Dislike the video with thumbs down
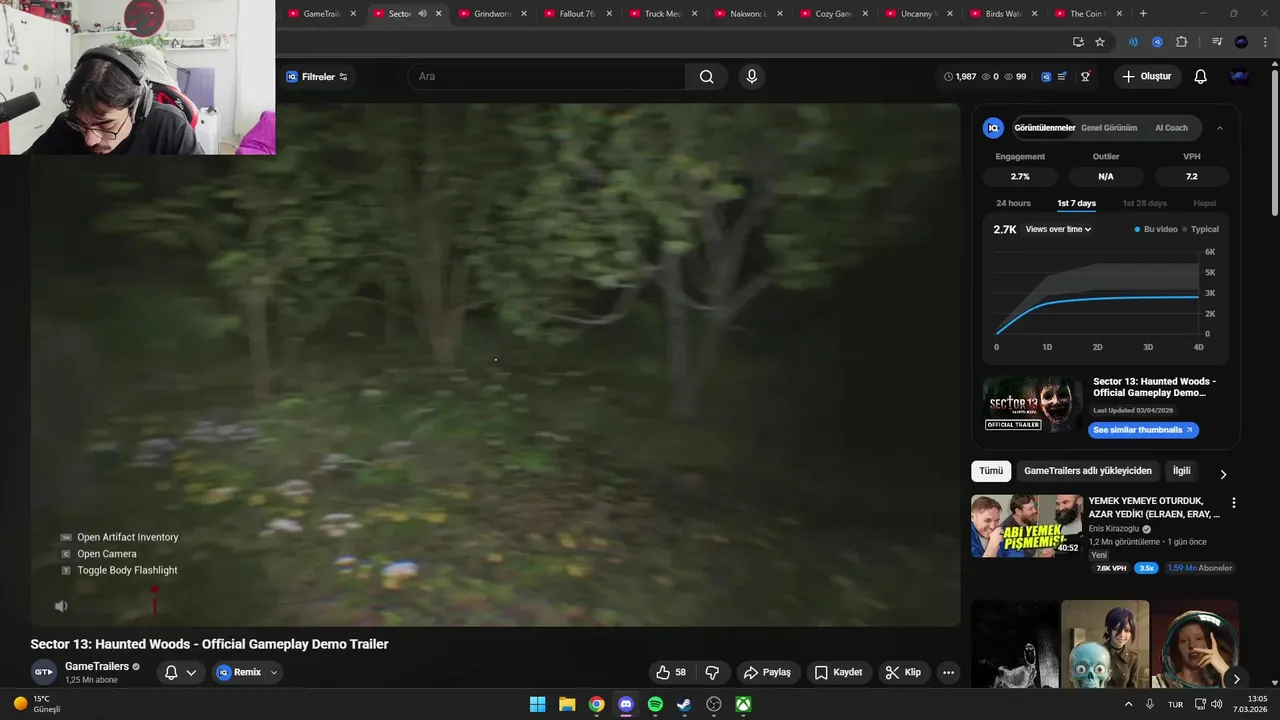The height and width of the screenshot is (720, 1280). (x=712, y=672)
